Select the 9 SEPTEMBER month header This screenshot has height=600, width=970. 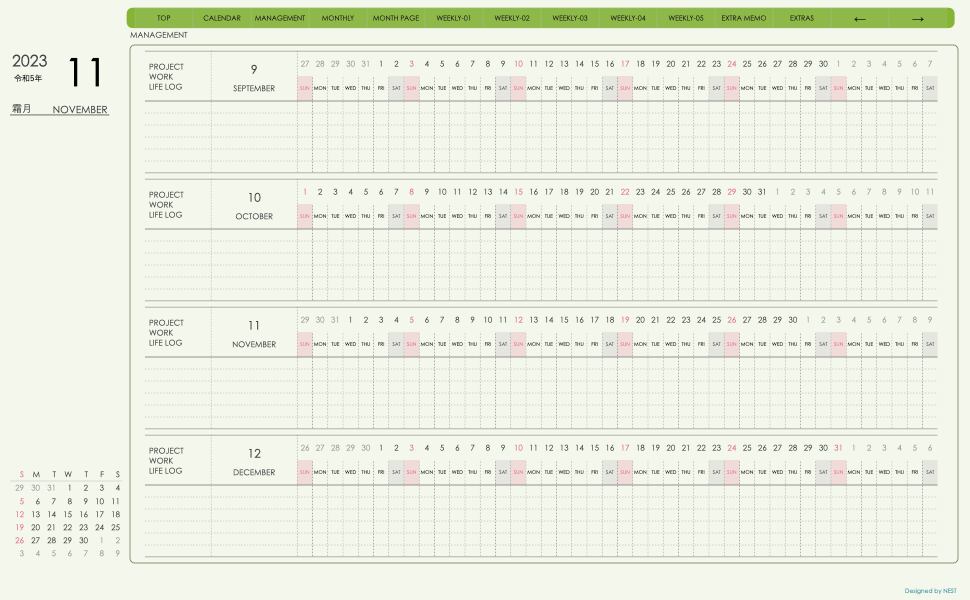click(x=254, y=78)
